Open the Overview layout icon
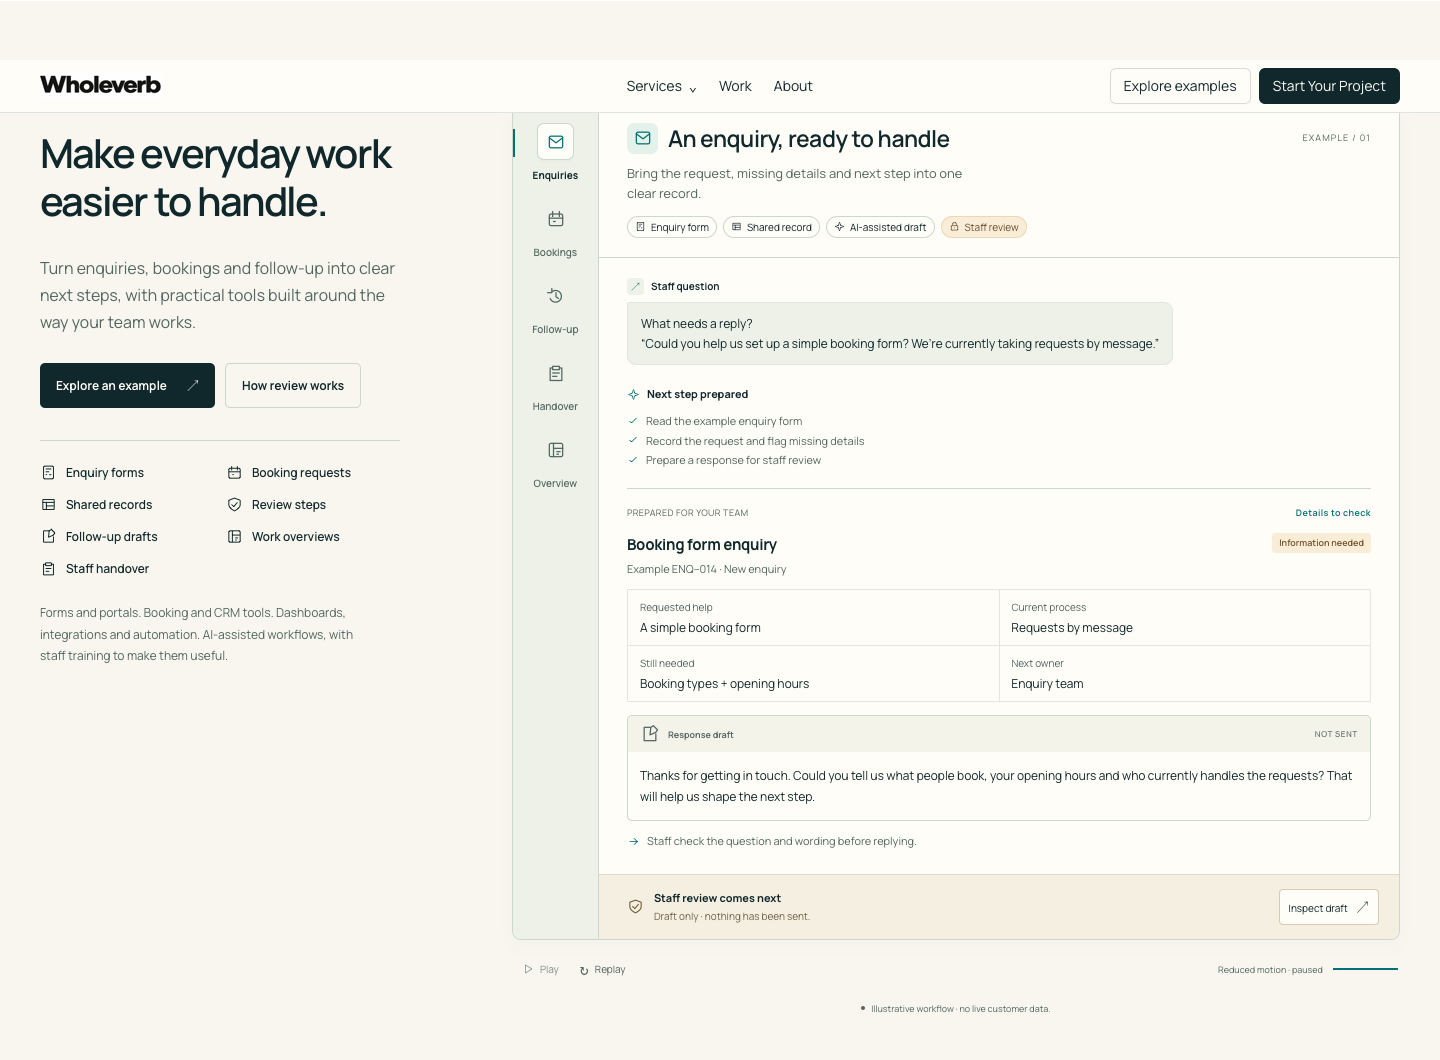The width and height of the screenshot is (1440, 1060). pos(555,450)
